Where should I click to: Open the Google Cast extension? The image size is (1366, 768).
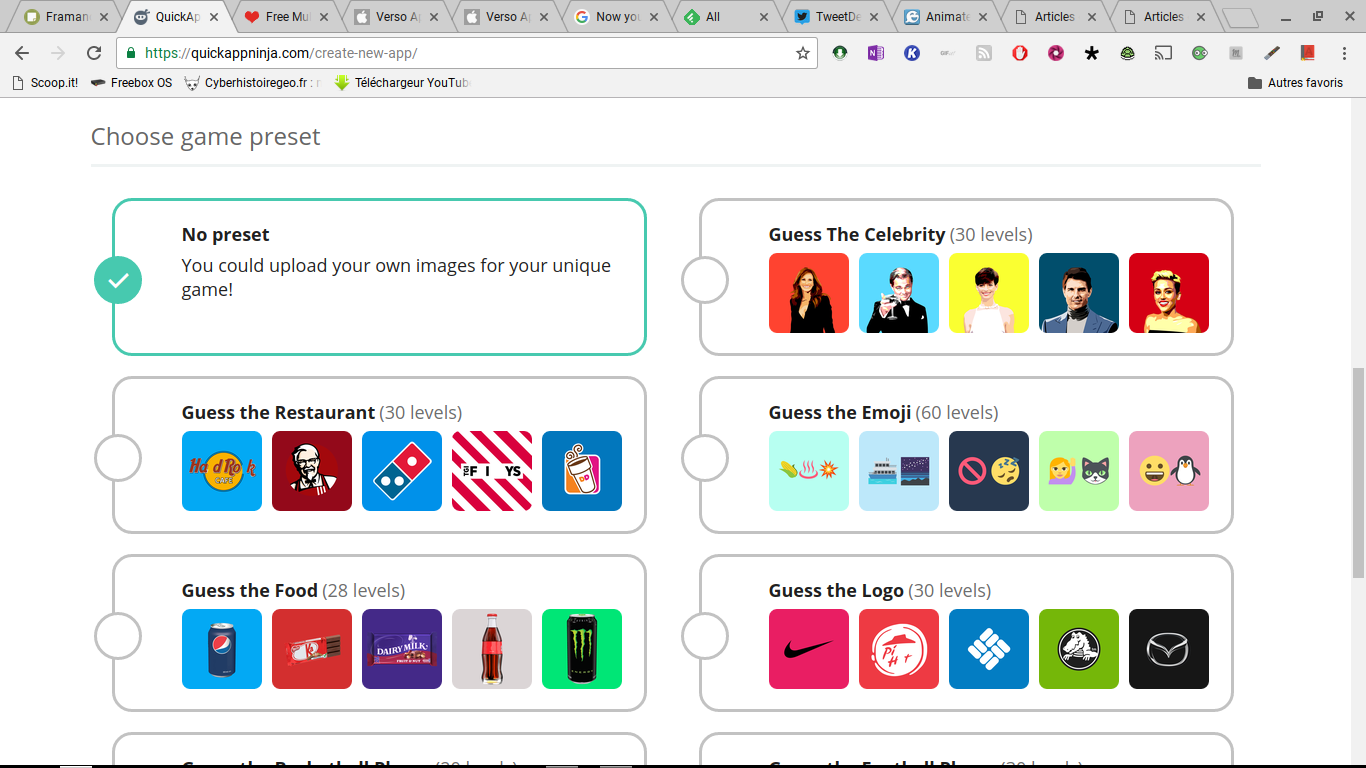click(x=1164, y=53)
